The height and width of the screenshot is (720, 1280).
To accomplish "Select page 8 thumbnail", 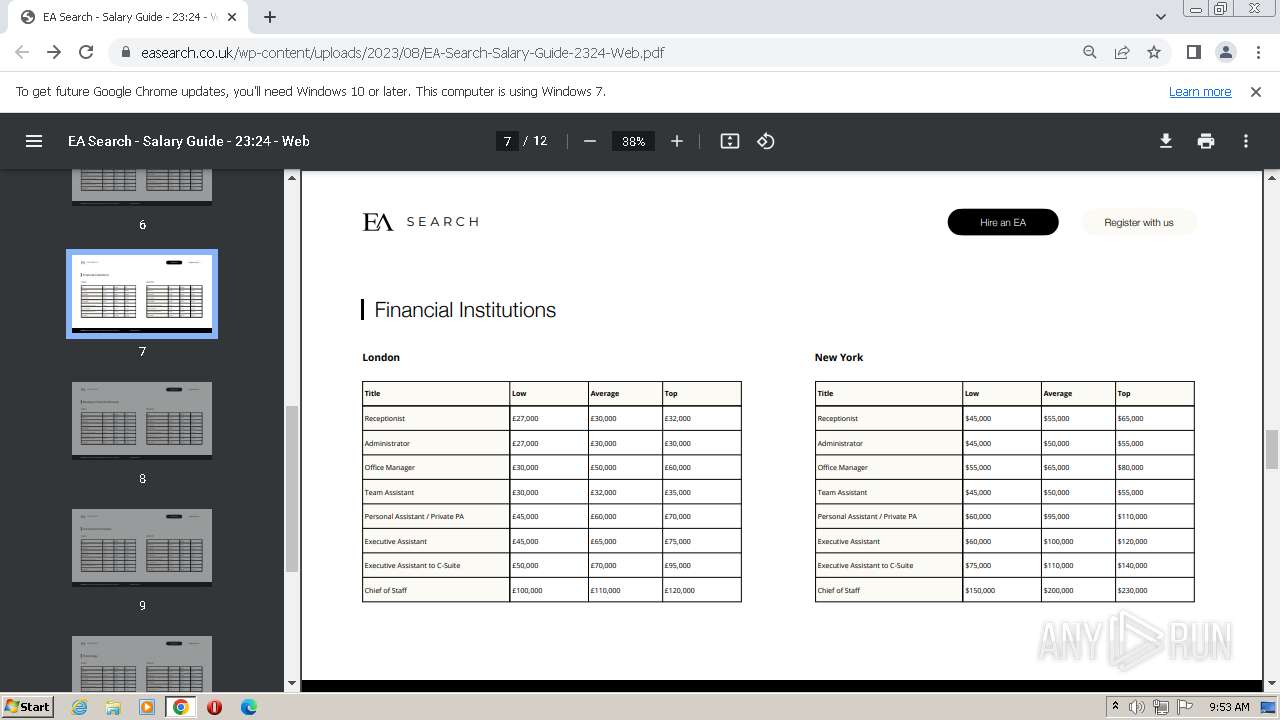I will (142, 420).
